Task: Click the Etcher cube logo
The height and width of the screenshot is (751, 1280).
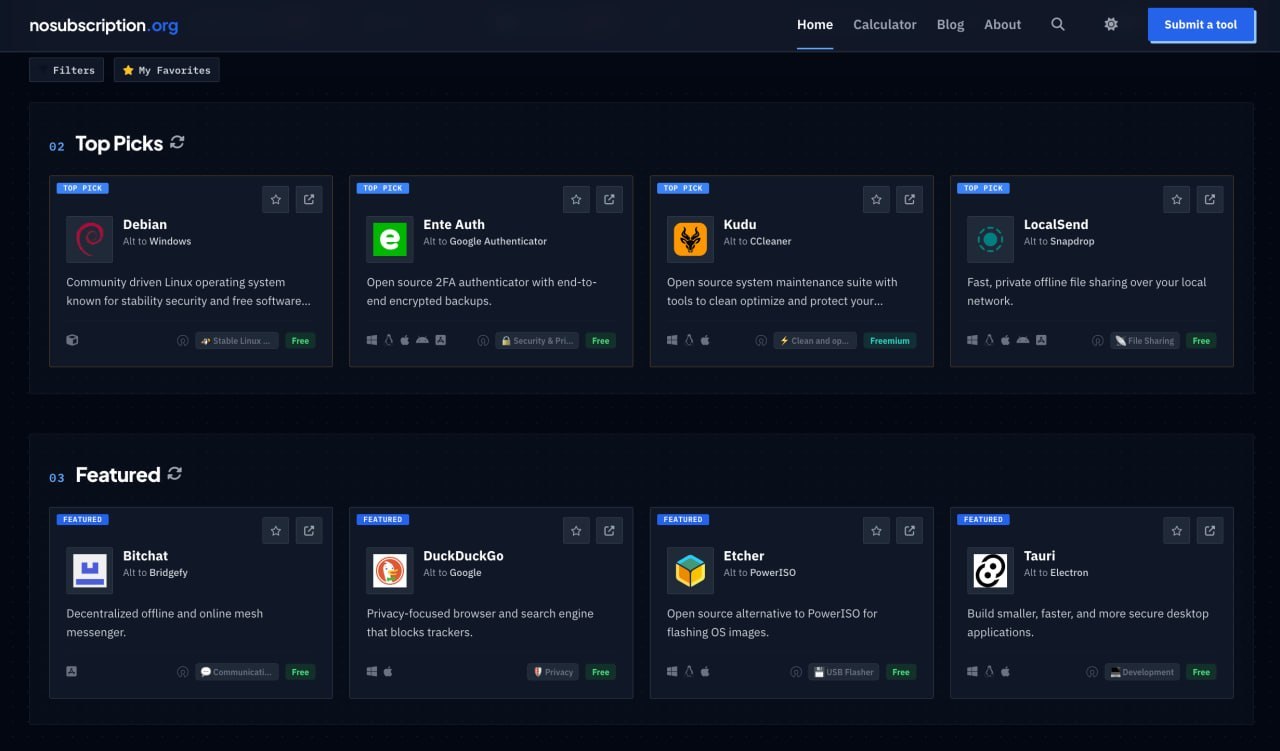Action: pos(690,571)
